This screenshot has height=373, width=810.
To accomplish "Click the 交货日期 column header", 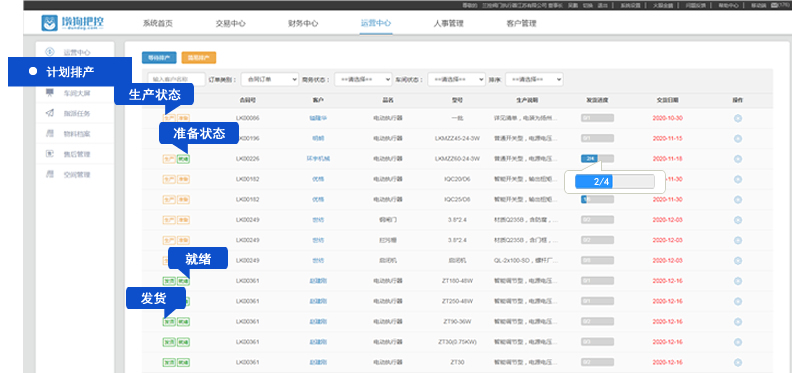I will click(667, 100).
